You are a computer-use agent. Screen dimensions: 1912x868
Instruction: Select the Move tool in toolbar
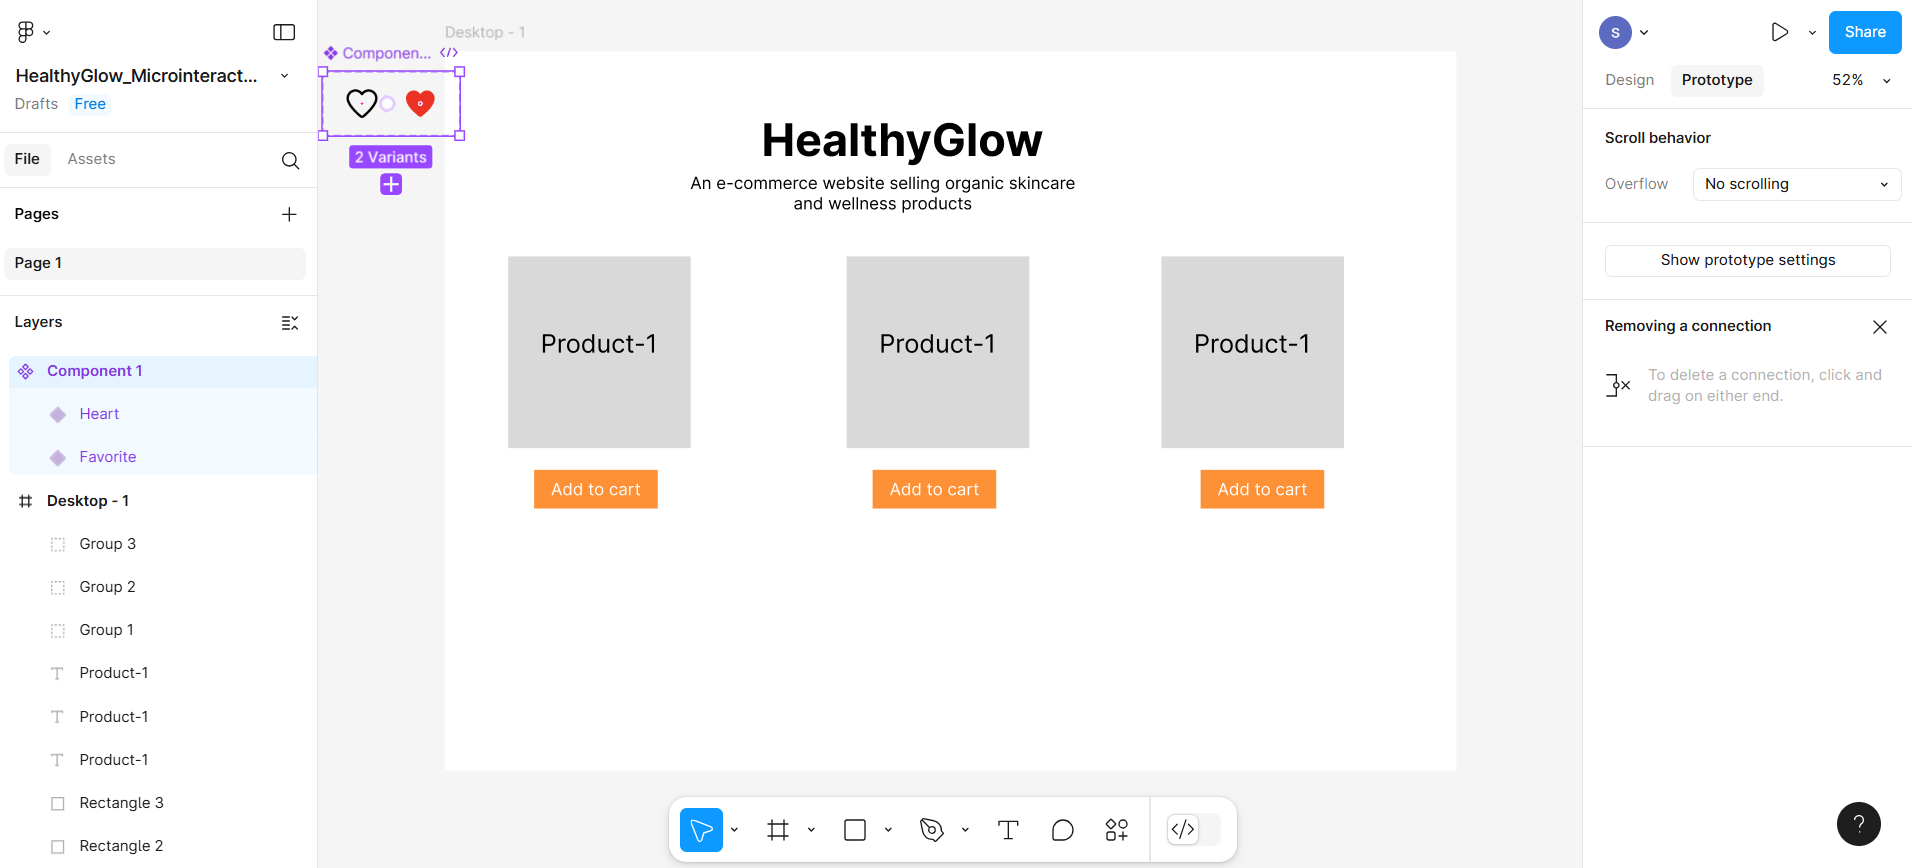click(x=701, y=830)
